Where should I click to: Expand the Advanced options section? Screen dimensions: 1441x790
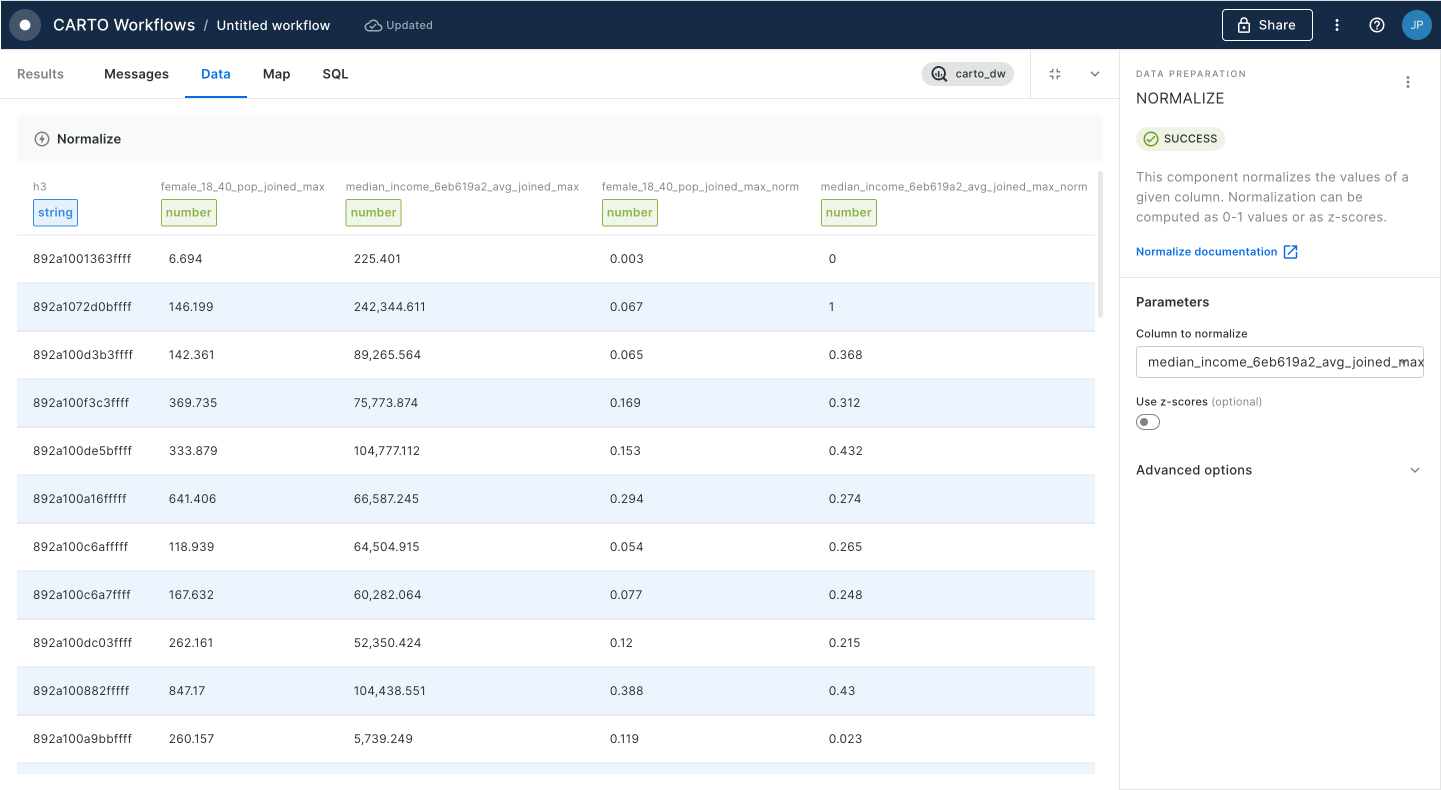click(x=1279, y=470)
